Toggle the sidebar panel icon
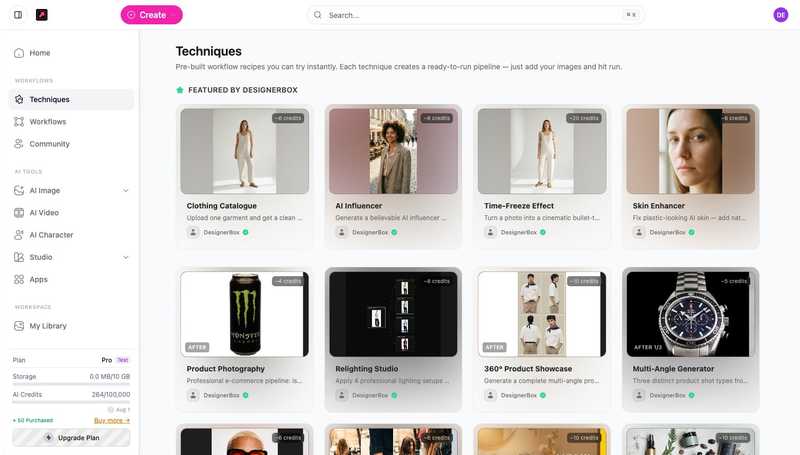Image resolution: width=800 pixels, height=455 pixels. [18, 15]
